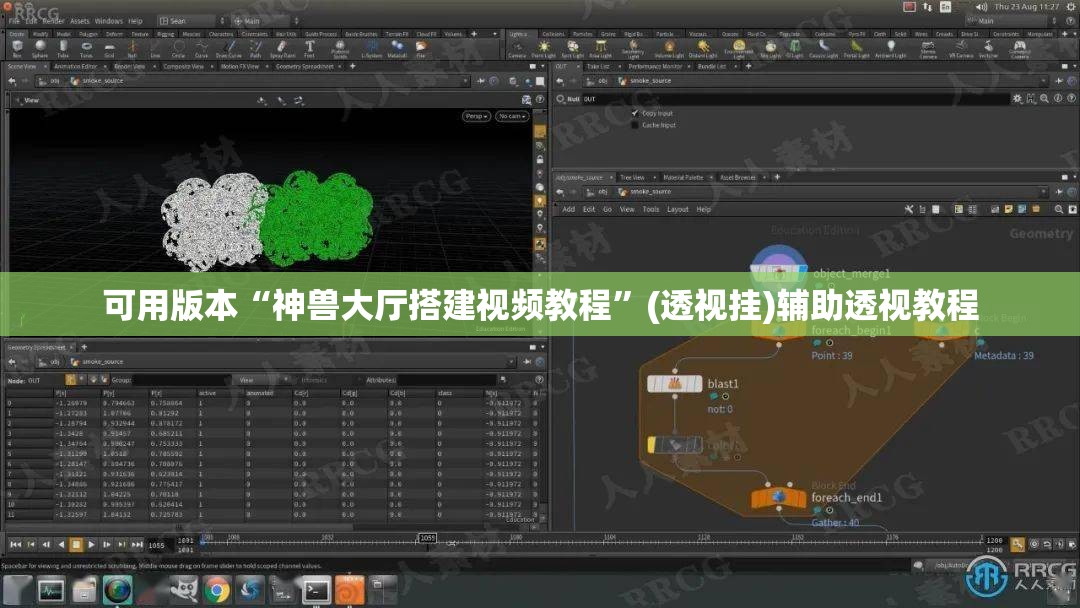Click the current frame number field 1055
The width and height of the screenshot is (1080, 608).
coord(158,545)
